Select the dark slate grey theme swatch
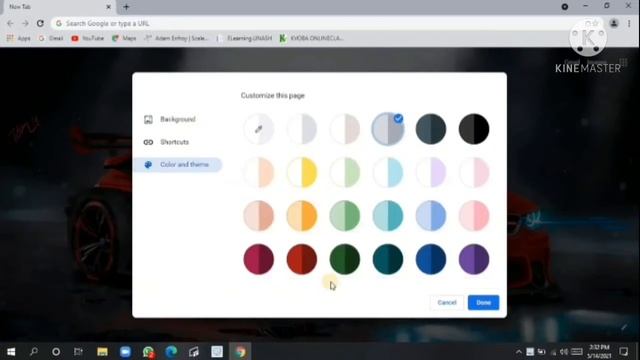The height and width of the screenshot is (360, 640). coord(431,129)
